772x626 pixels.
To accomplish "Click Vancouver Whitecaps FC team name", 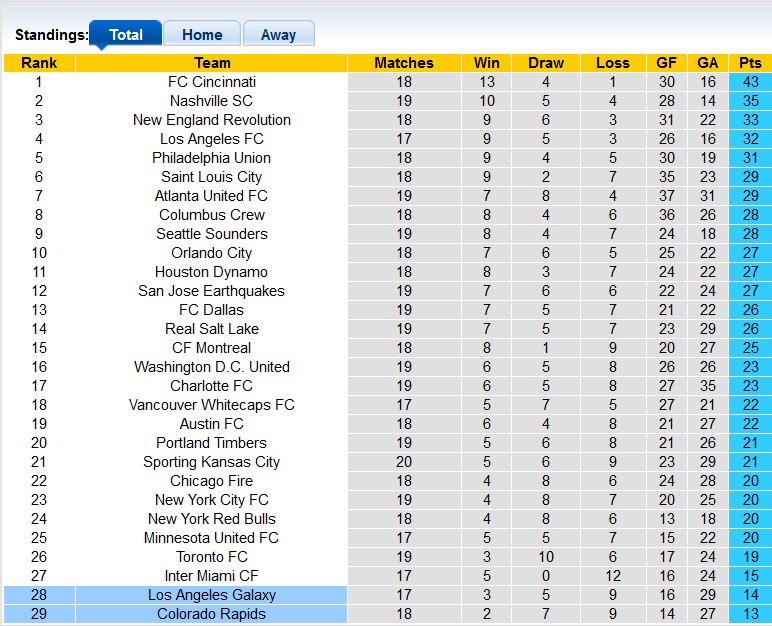I will [212, 405].
